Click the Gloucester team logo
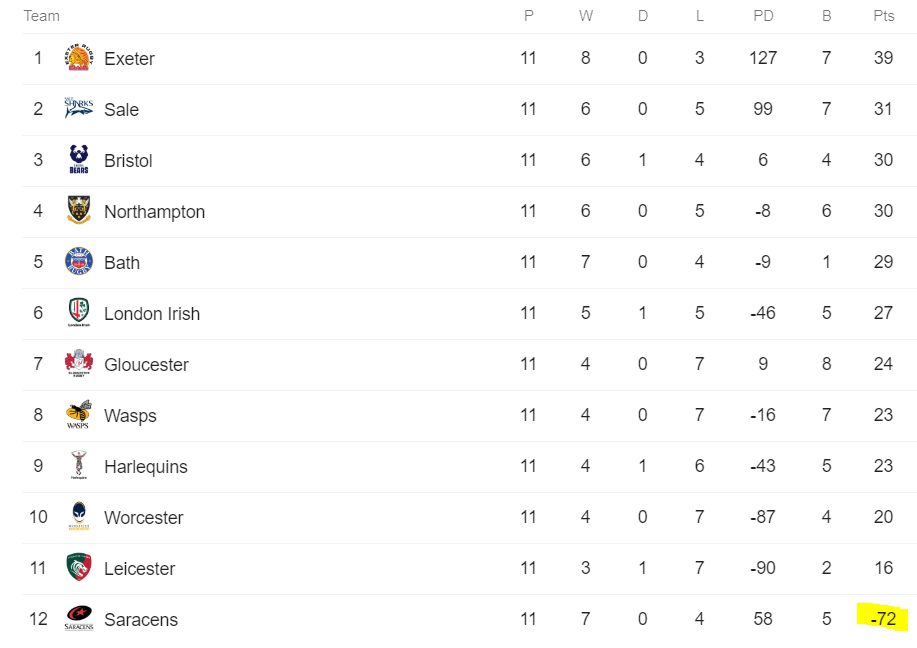 pyautogui.click(x=79, y=364)
